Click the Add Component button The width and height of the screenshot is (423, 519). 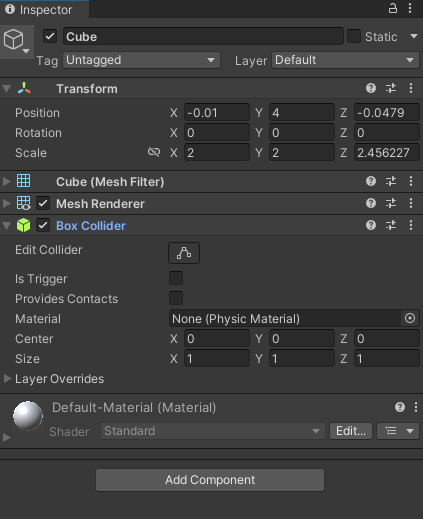coord(210,480)
